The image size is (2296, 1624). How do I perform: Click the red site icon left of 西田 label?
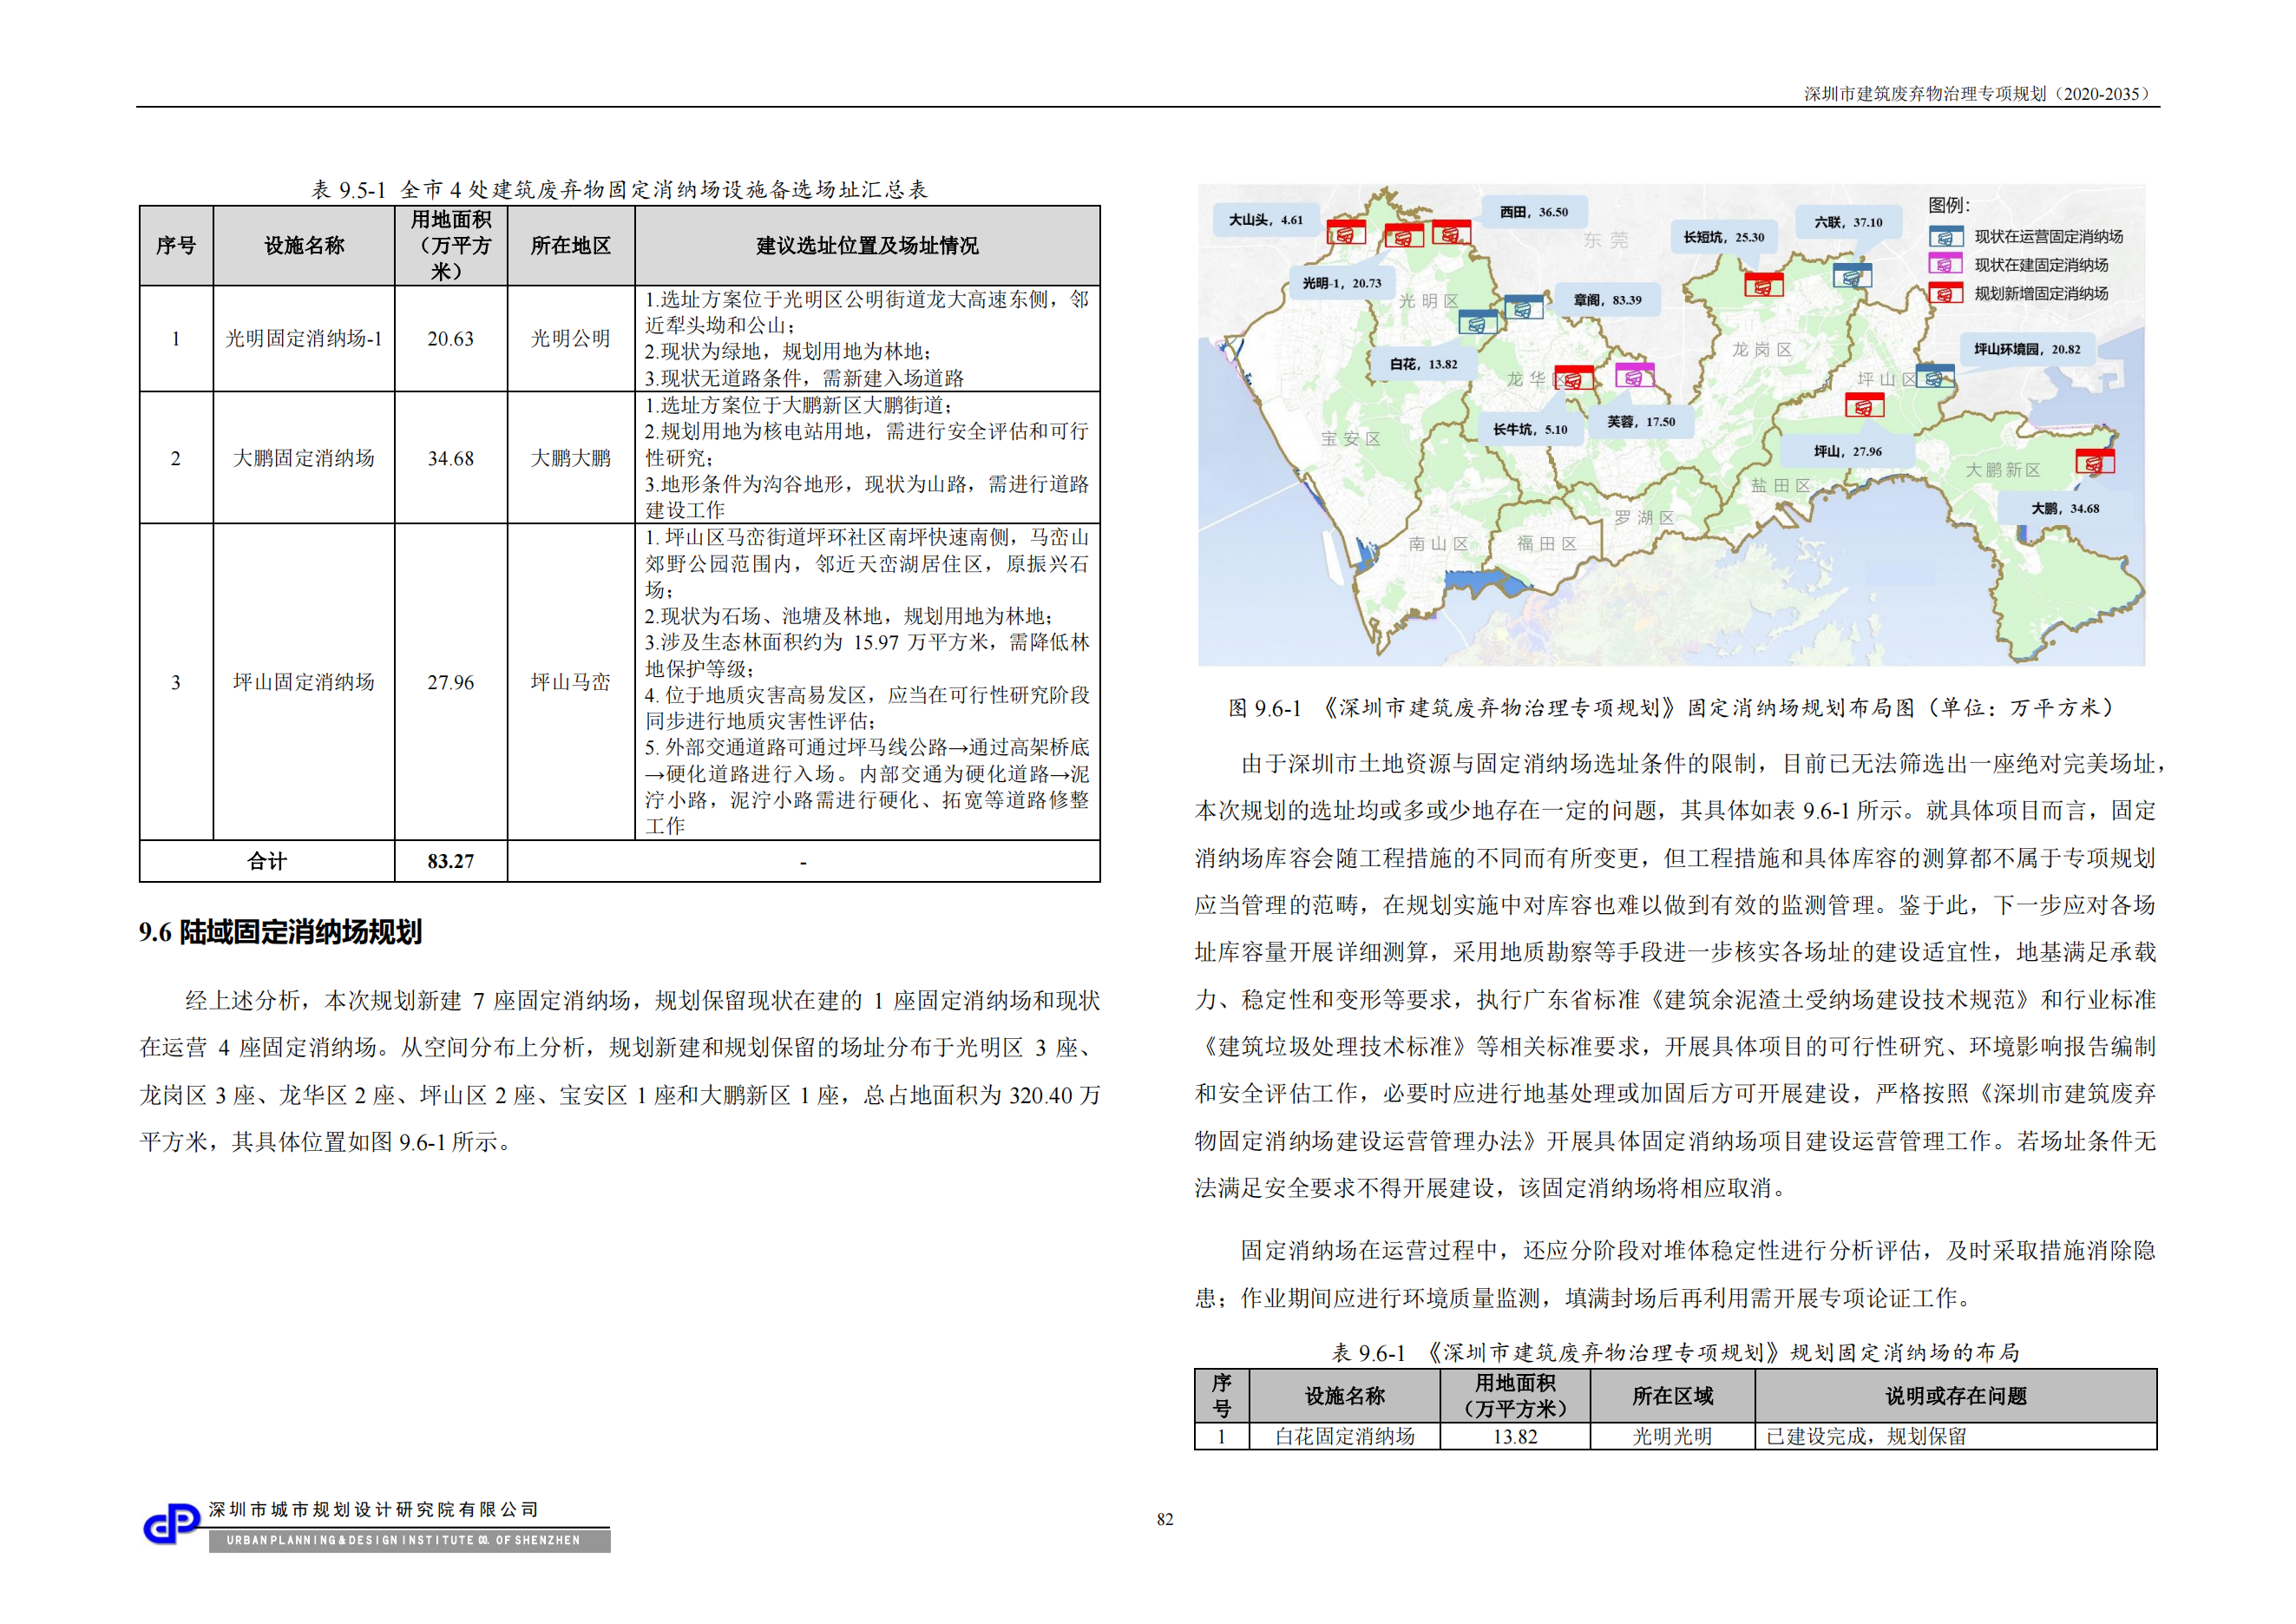click(x=1451, y=233)
